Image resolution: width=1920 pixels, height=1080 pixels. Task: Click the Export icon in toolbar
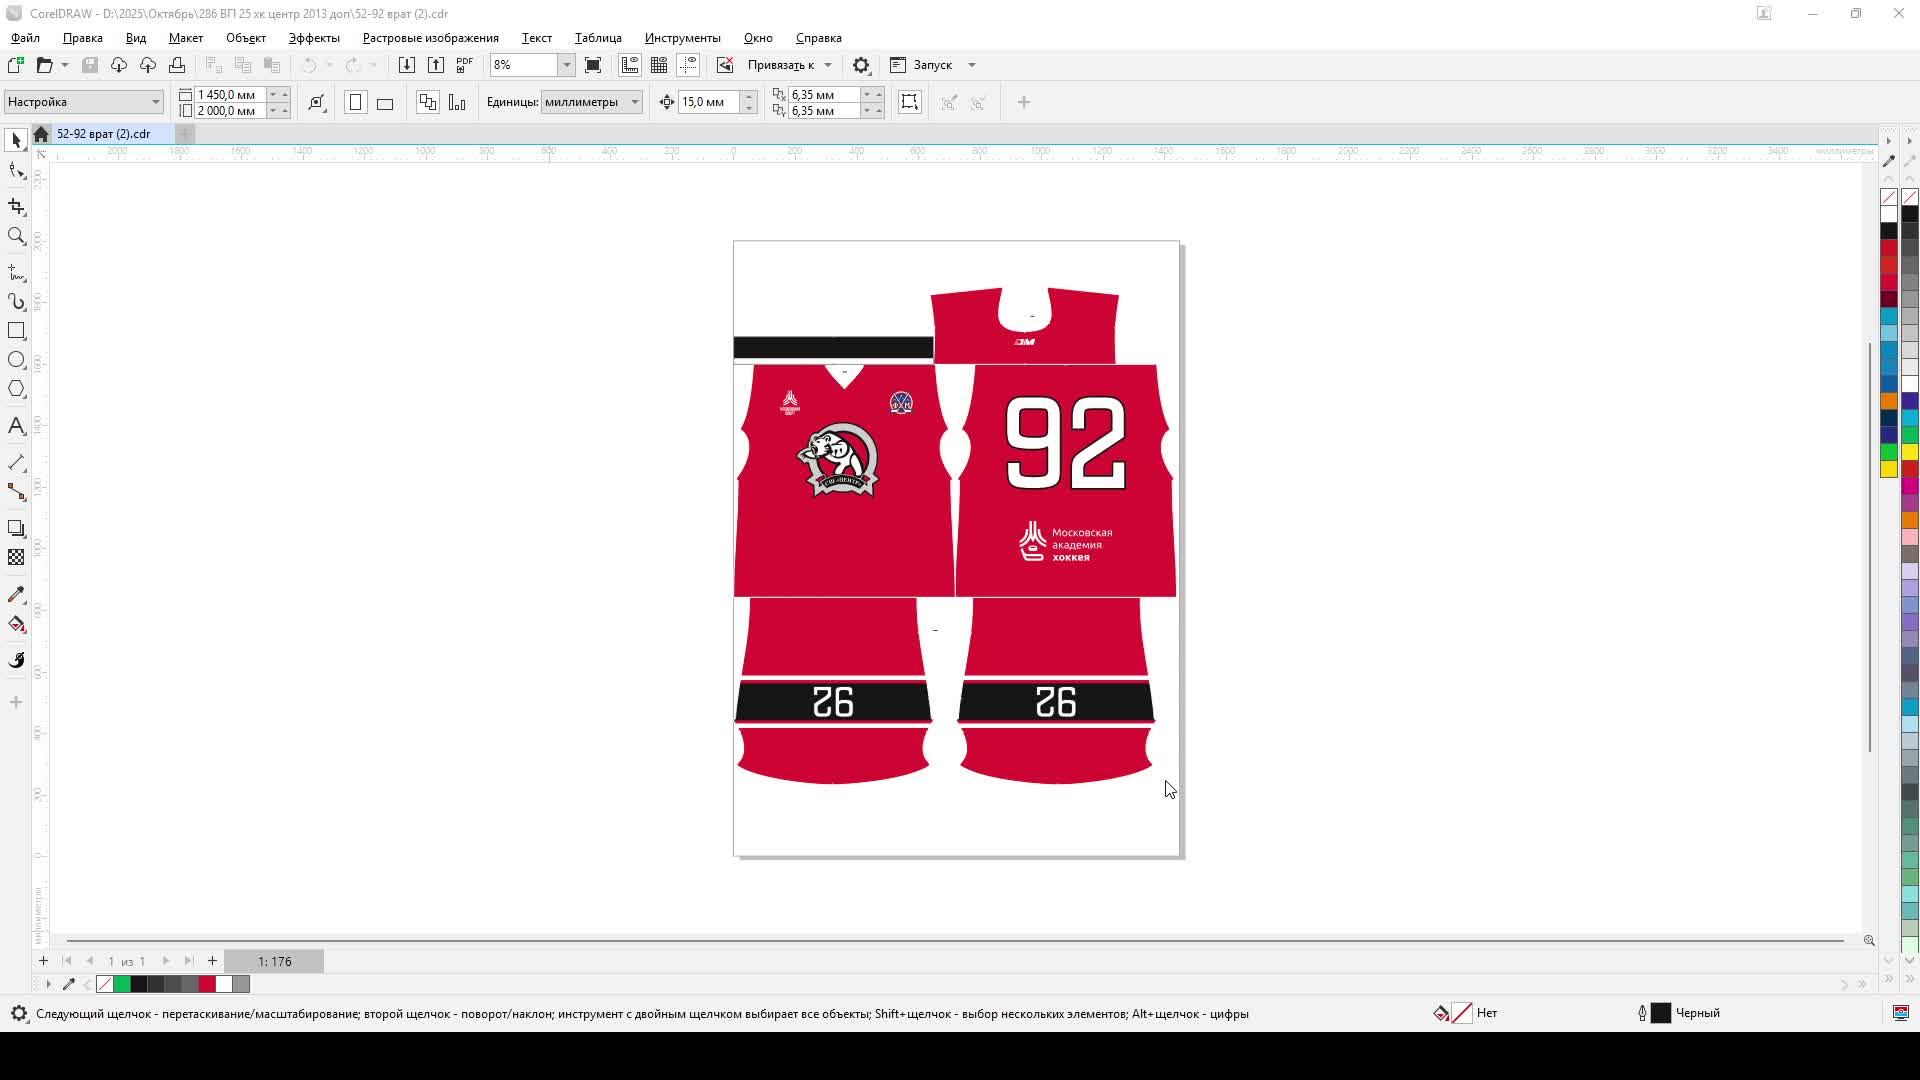tap(436, 65)
